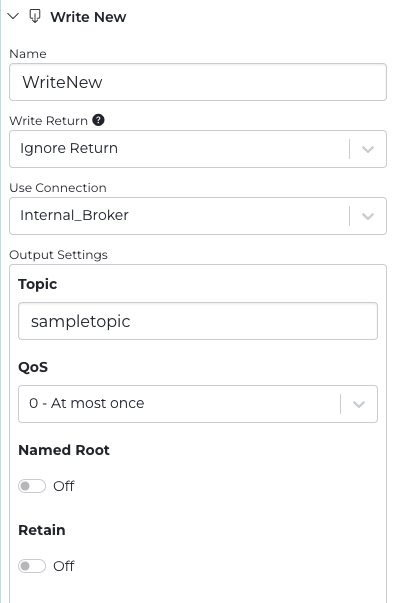Image resolution: width=400 pixels, height=603 pixels.
Task: Open the Internal_Broker connection selector
Action: click(198, 216)
